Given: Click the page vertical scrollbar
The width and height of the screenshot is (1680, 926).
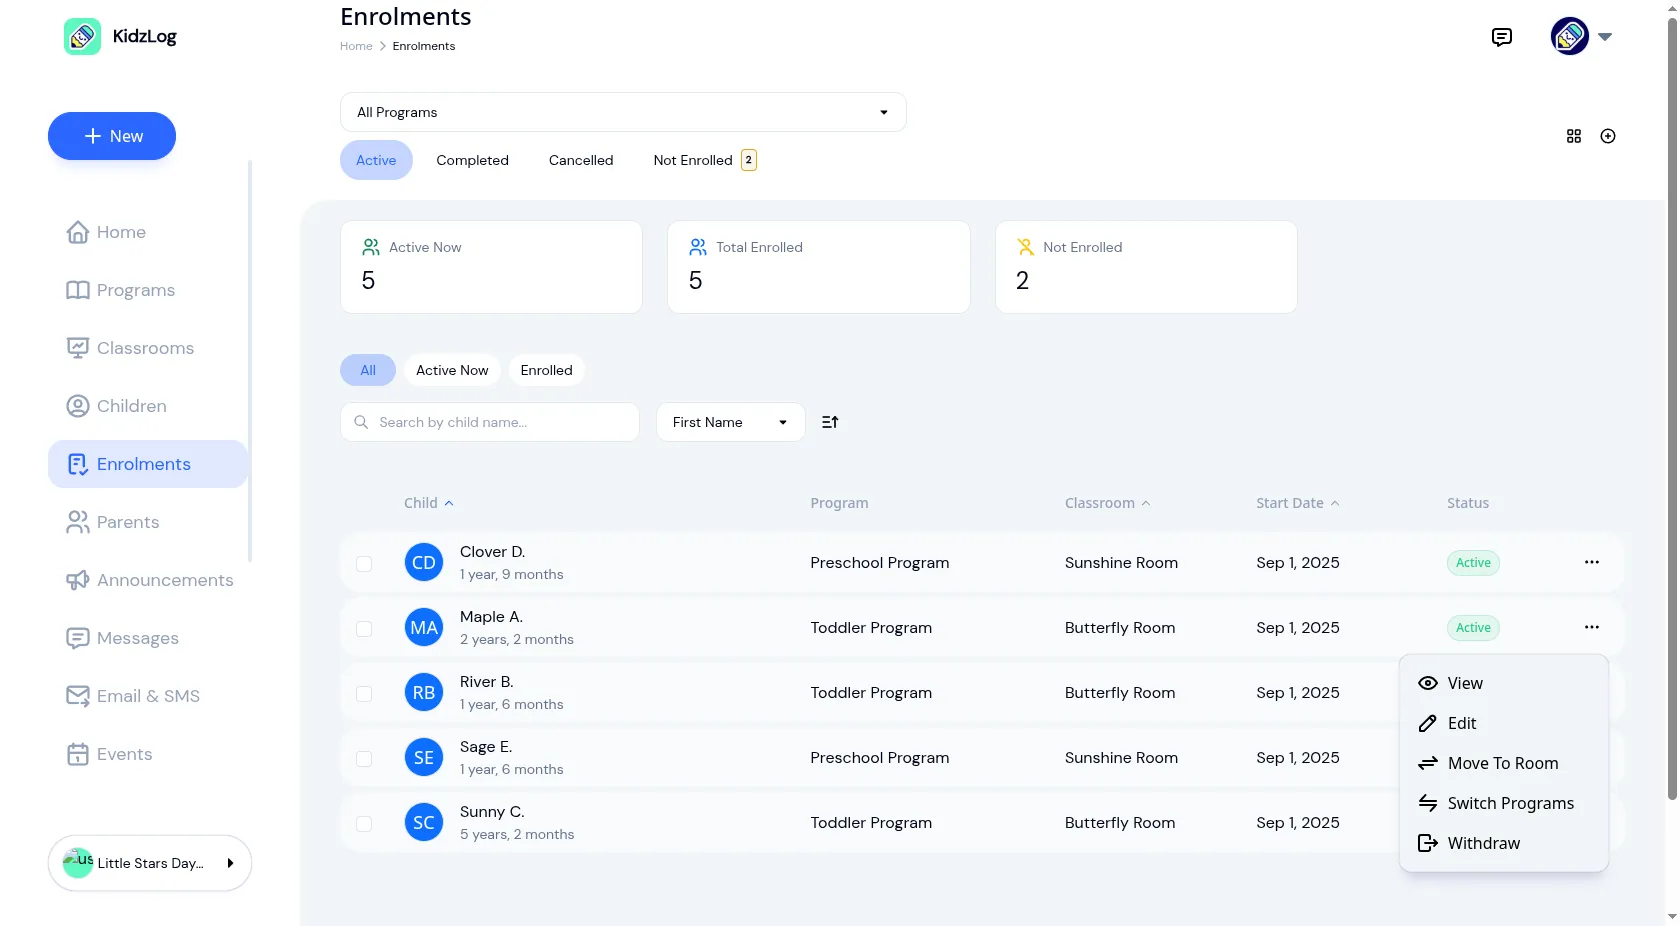Looking at the screenshot, I should pyautogui.click(x=1672, y=410).
